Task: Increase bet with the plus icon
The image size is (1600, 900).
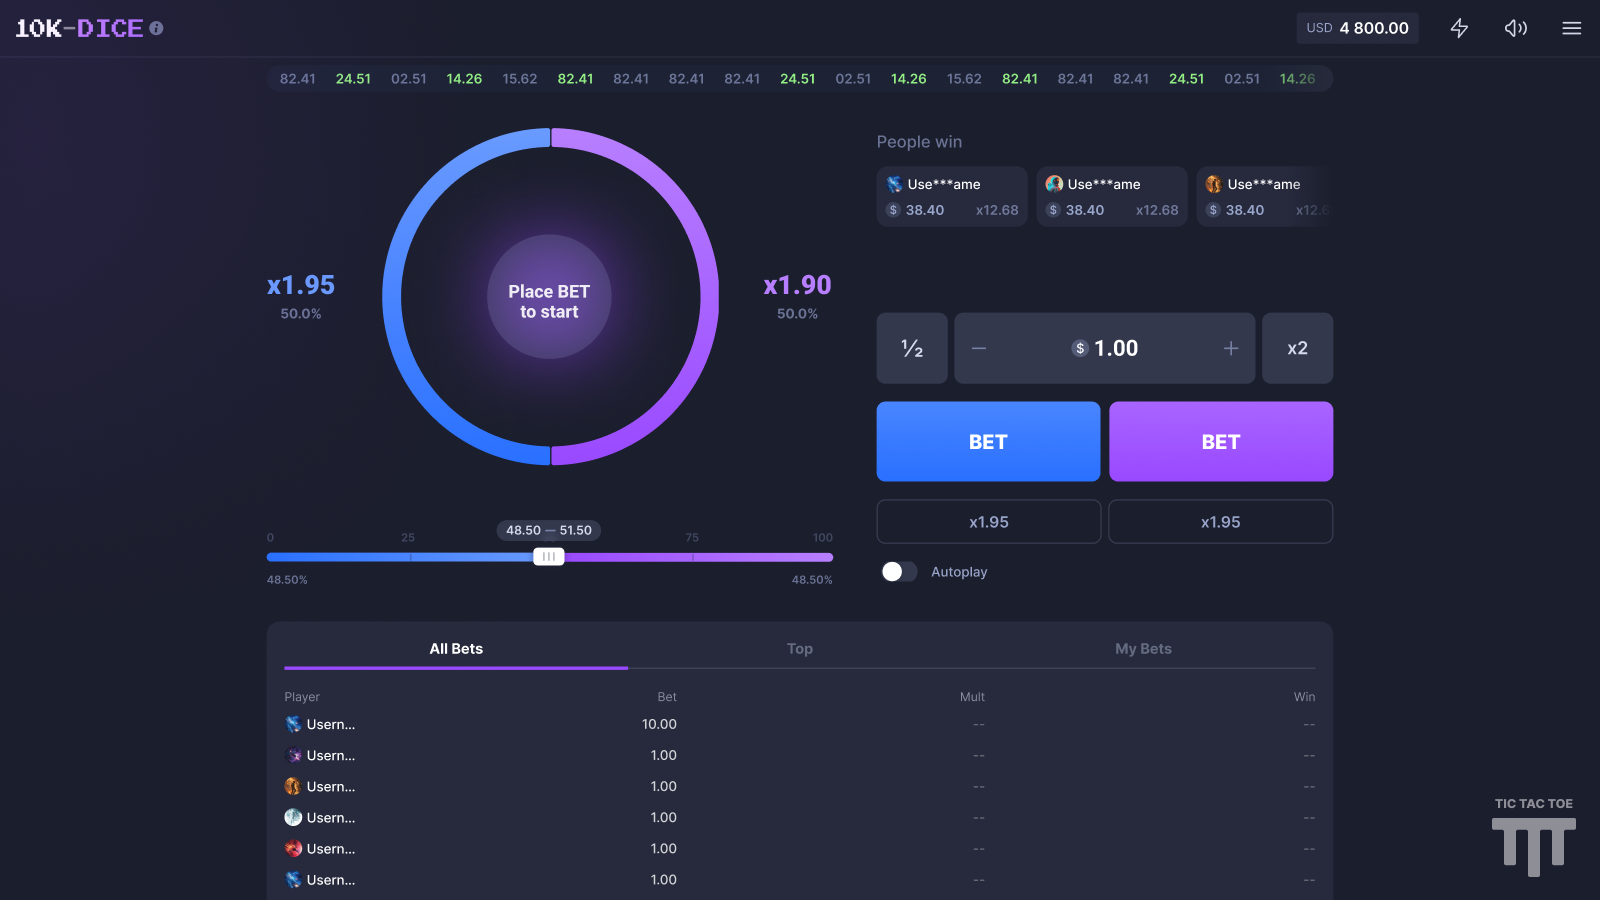Action: coord(1230,348)
